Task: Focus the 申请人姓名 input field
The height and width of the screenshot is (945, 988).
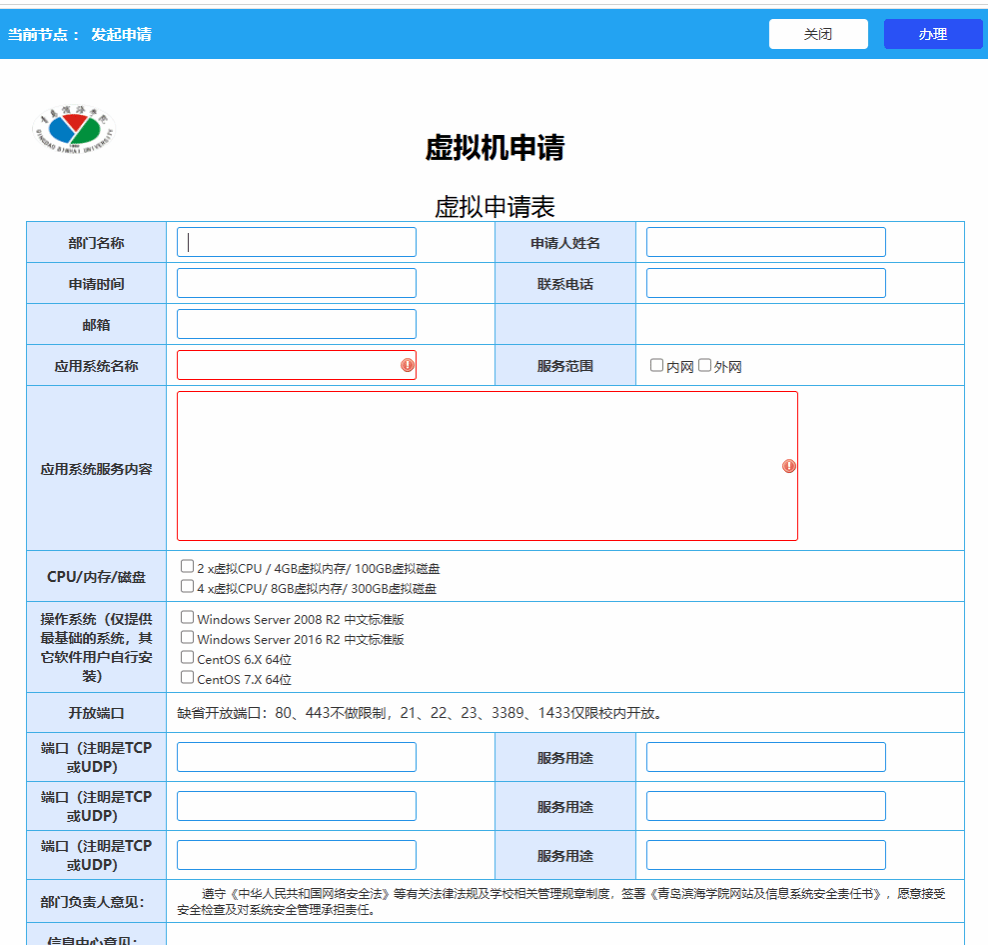Action: point(766,242)
